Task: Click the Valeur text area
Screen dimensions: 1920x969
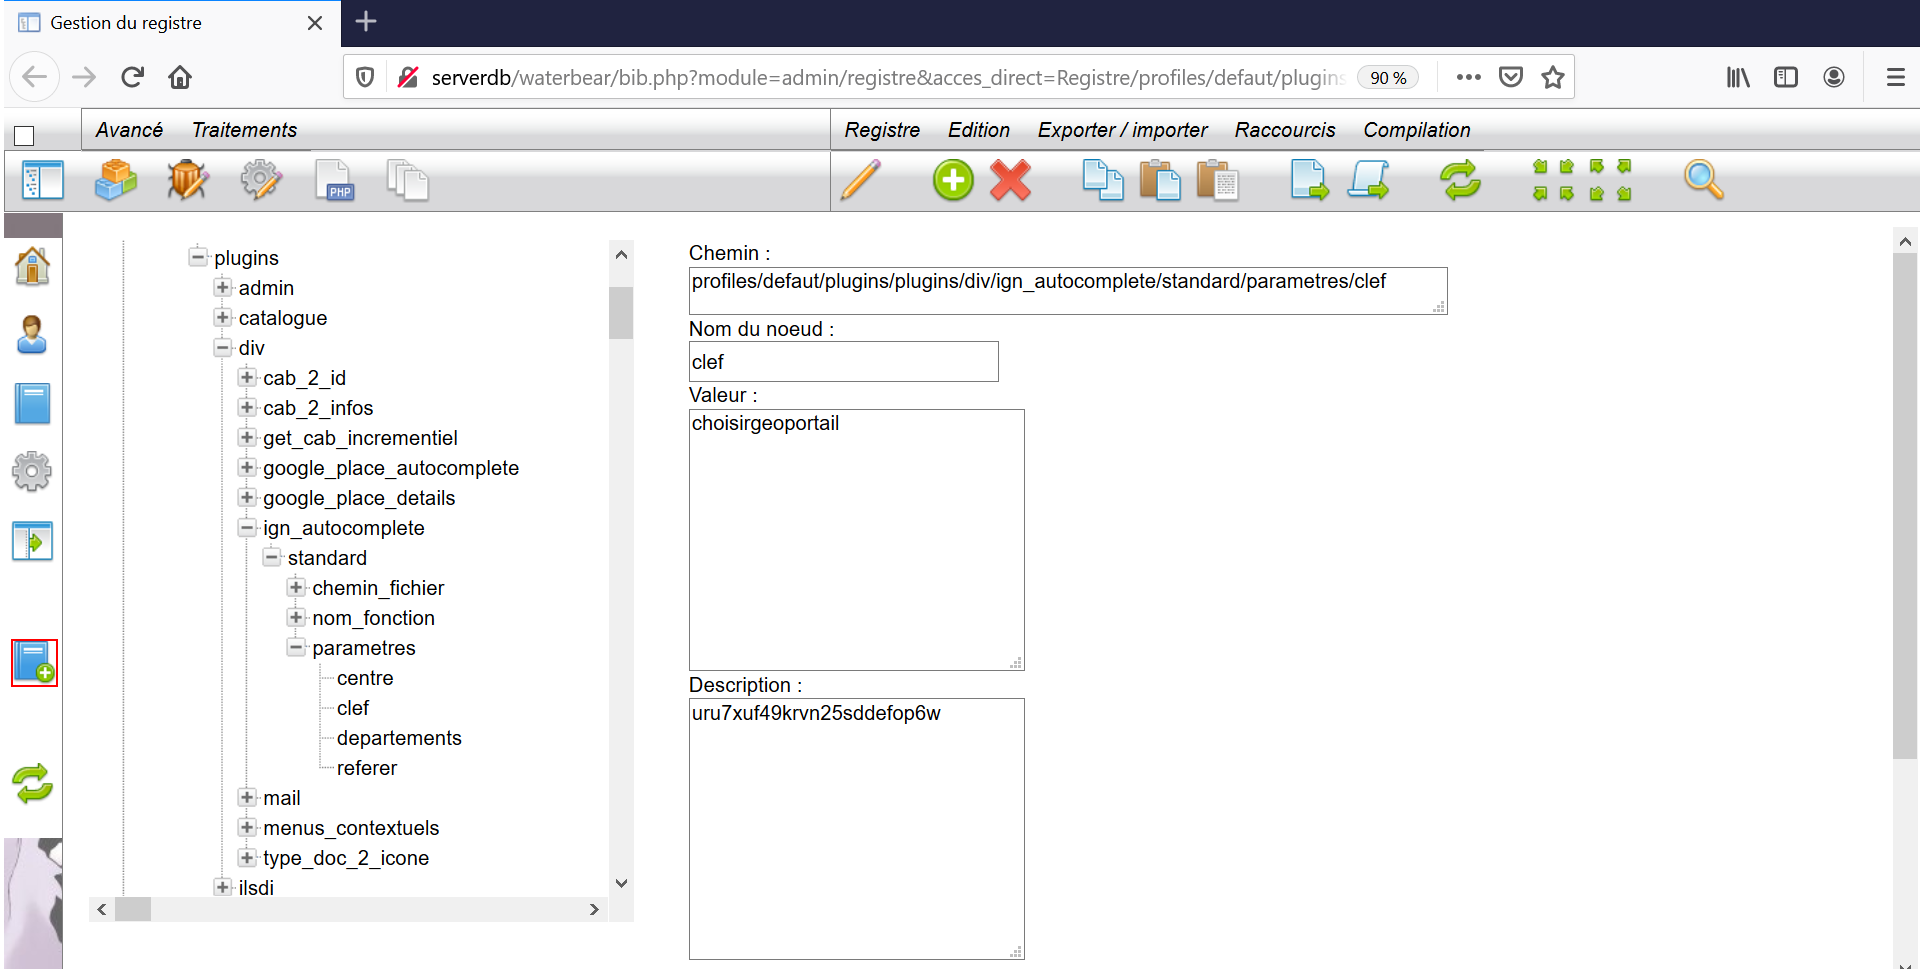Action: [856, 540]
